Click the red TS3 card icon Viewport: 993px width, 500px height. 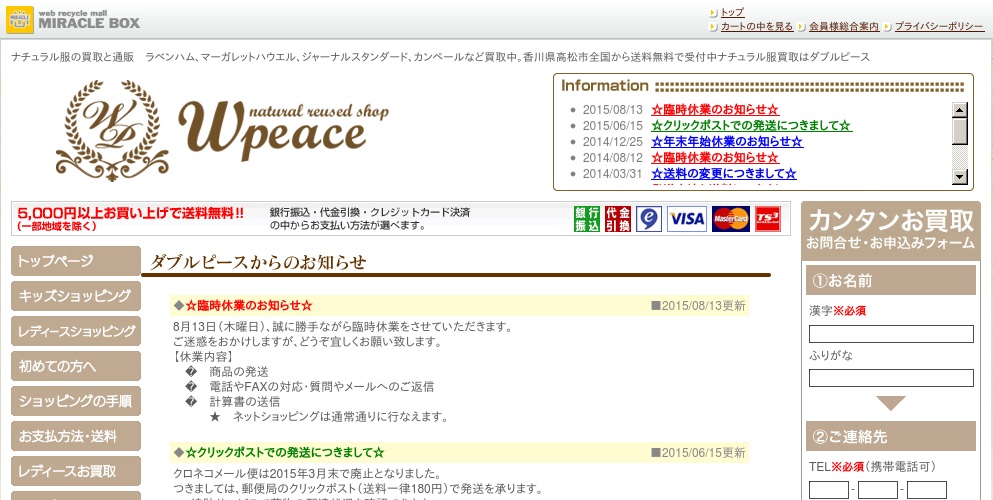click(x=767, y=219)
